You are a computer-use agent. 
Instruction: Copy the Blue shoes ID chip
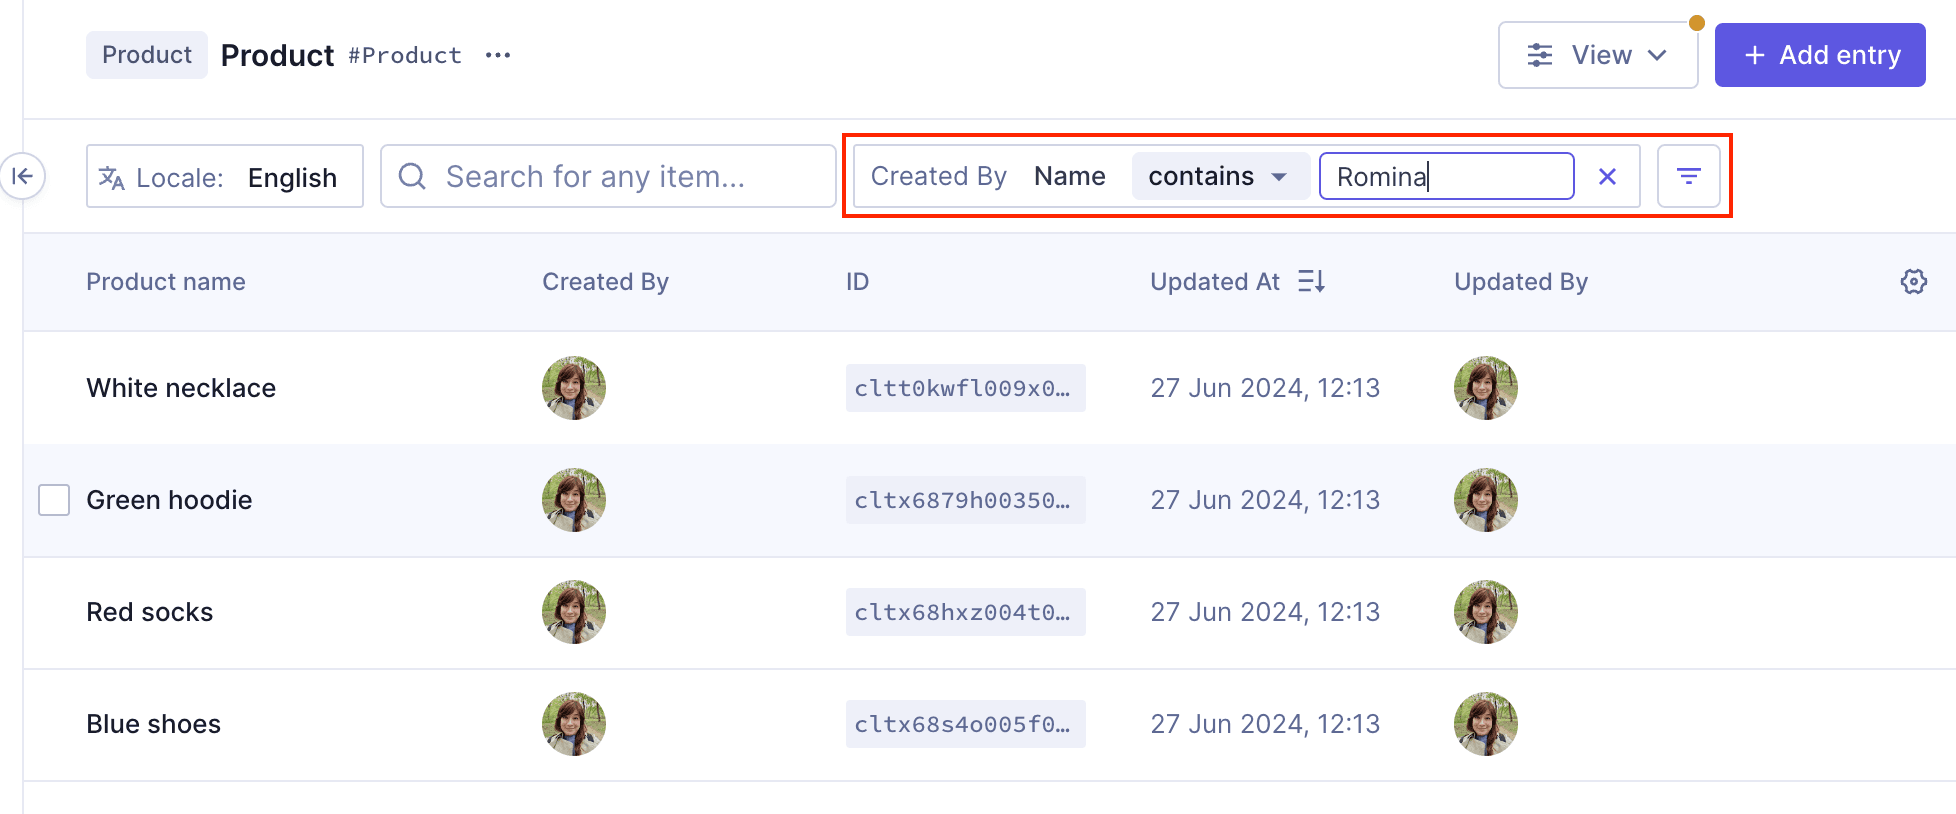964,724
